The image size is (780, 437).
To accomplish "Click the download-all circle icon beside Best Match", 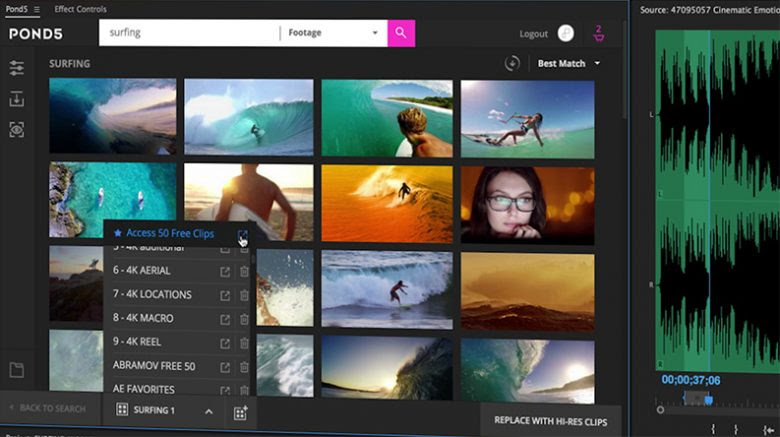I will [x=513, y=64].
